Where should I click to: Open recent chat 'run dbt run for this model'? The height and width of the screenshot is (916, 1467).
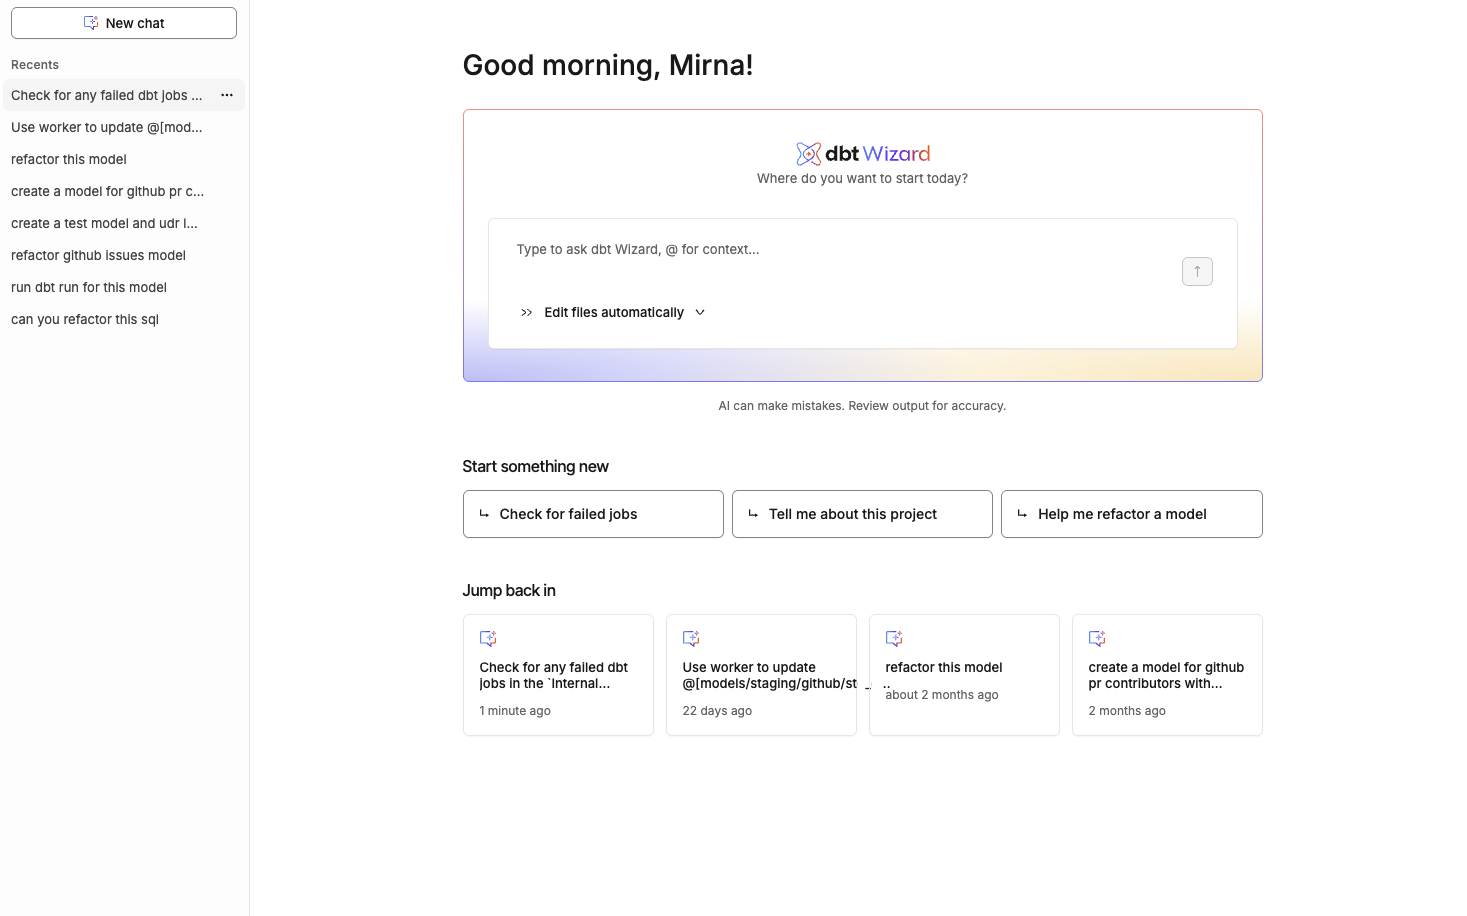tap(89, 287)
